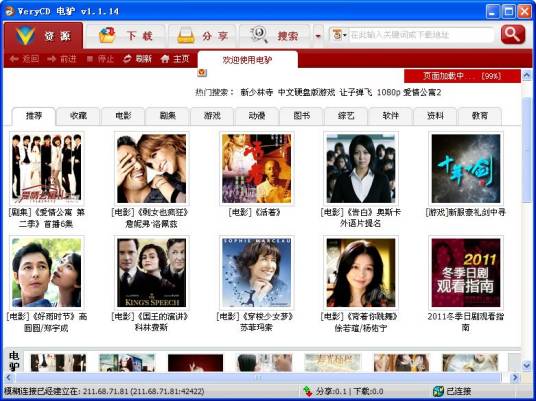536x401 pixels.
Task: Select the 软件 category tab
Action: [x=390, y=116]
